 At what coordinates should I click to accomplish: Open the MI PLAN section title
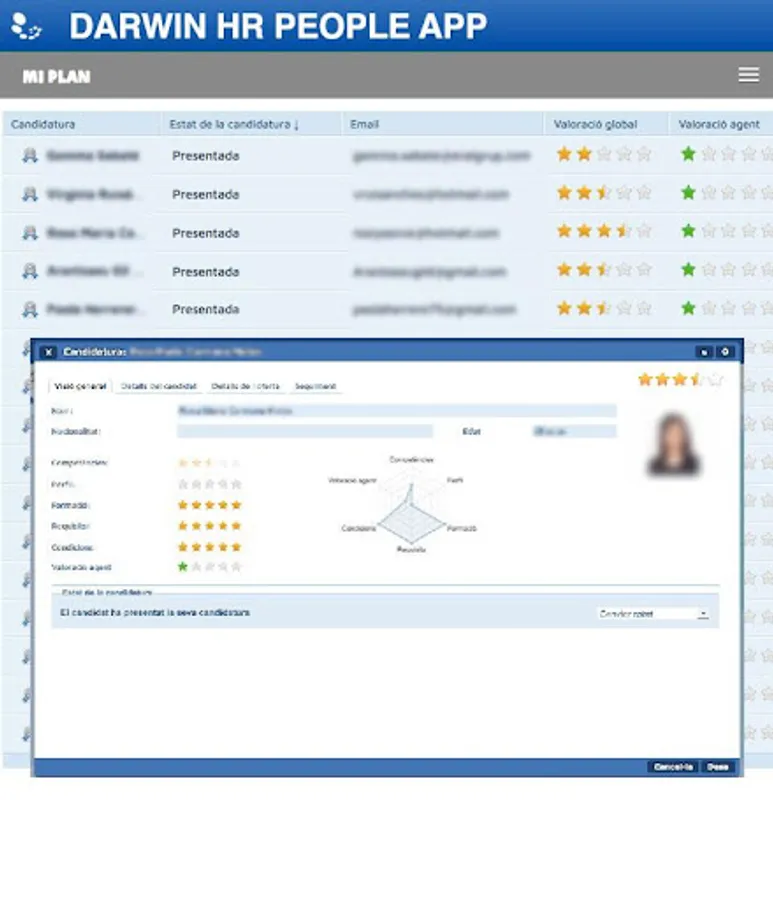tap(56, 76)
